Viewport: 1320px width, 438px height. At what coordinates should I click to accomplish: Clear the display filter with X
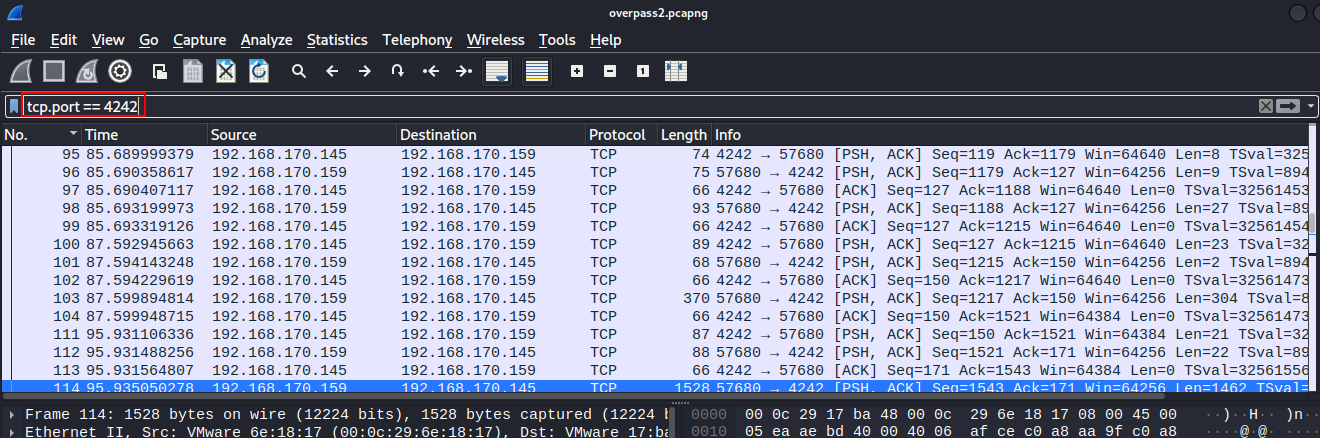[1265, 106]
